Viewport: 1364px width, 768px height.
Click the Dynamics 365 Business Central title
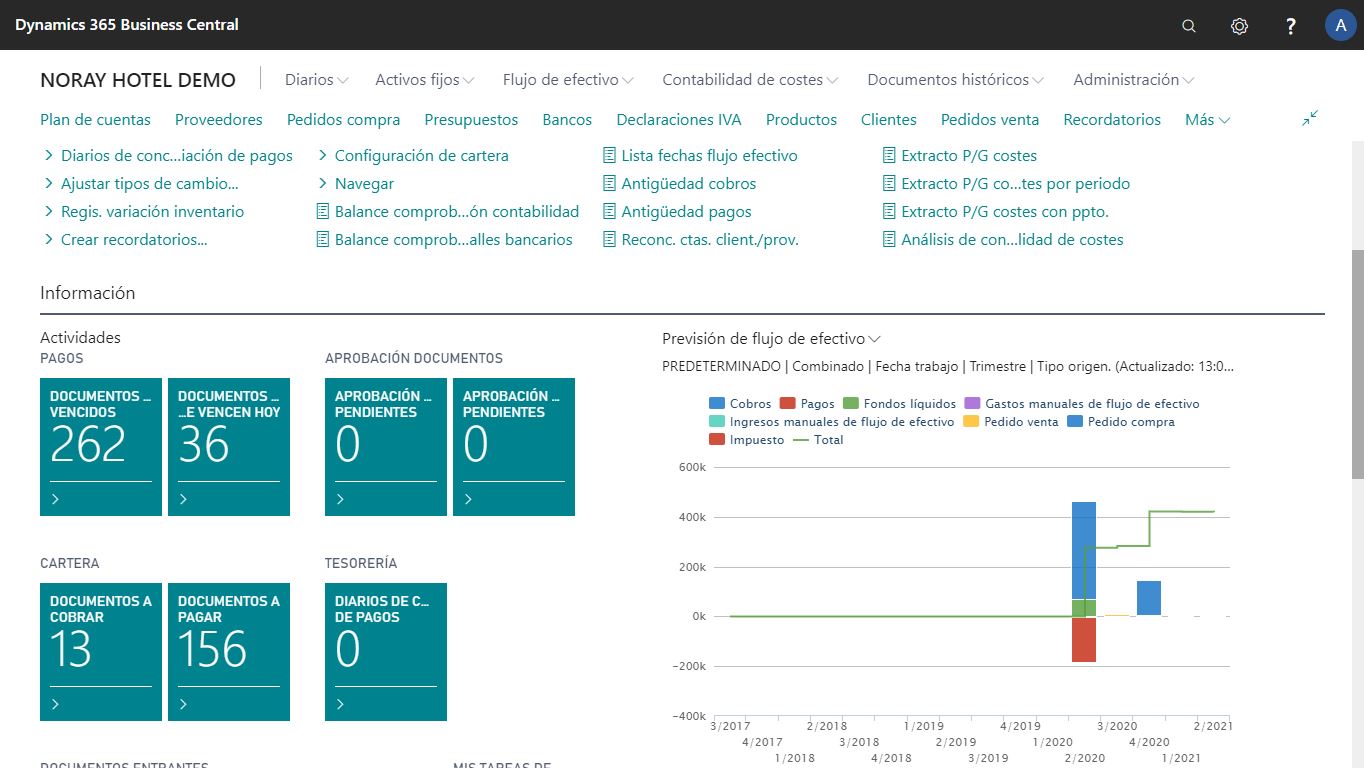[127, 25]
